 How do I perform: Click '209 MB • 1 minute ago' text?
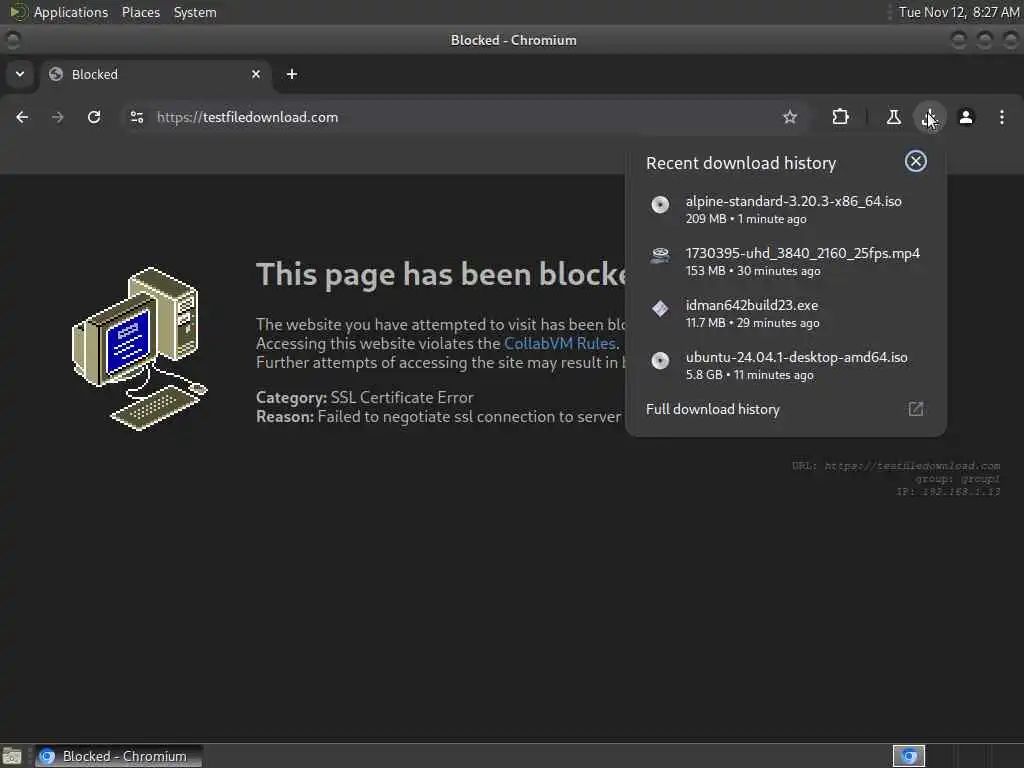[746, 219]
